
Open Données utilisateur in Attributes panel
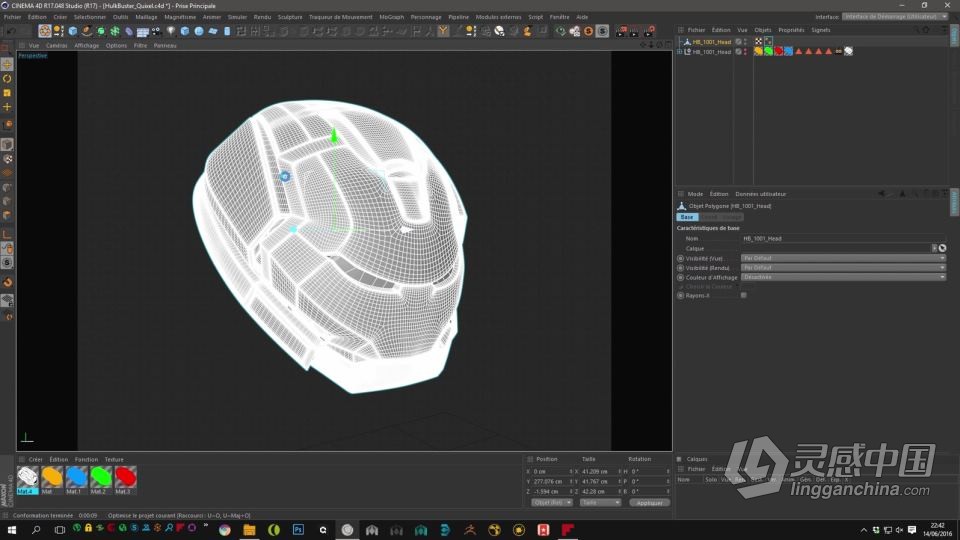(x=760, y=194)
